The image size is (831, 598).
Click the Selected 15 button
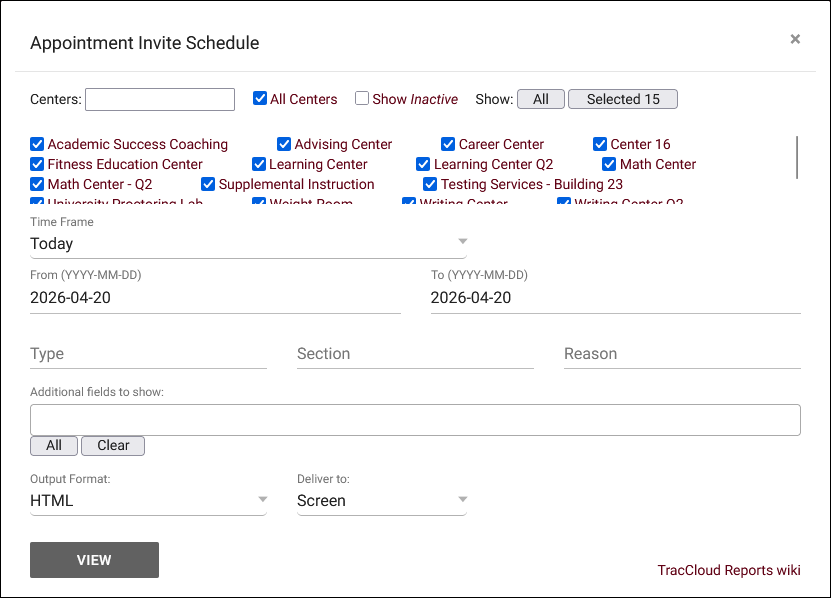622,99
